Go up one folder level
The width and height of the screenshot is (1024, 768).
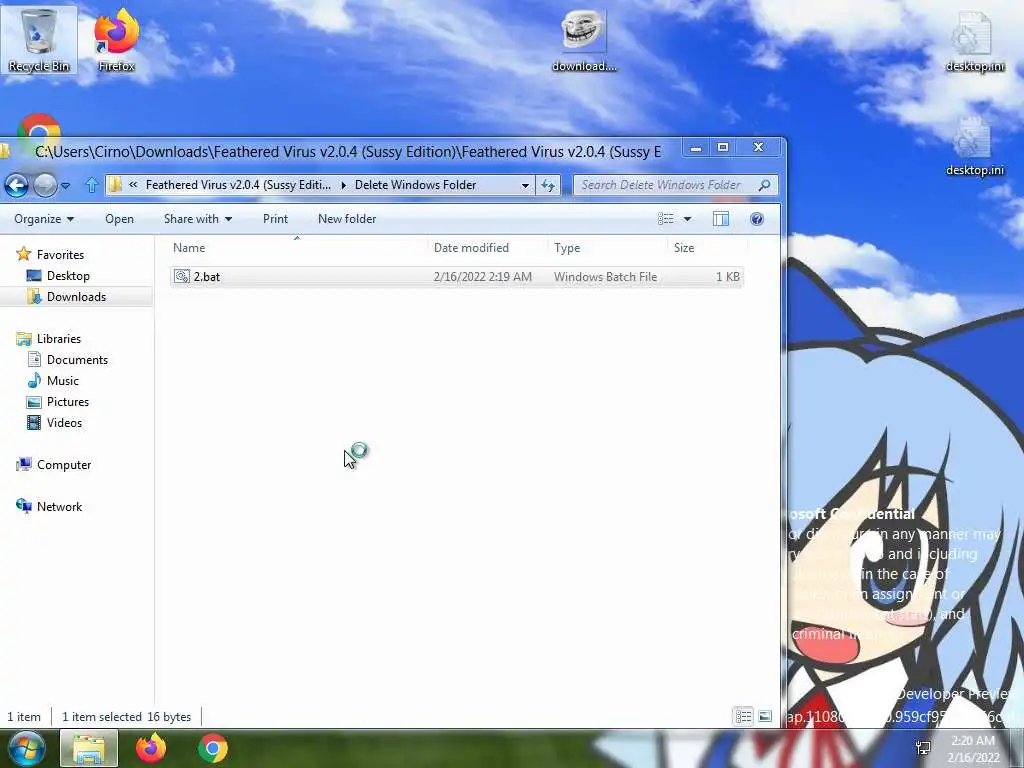91,185
